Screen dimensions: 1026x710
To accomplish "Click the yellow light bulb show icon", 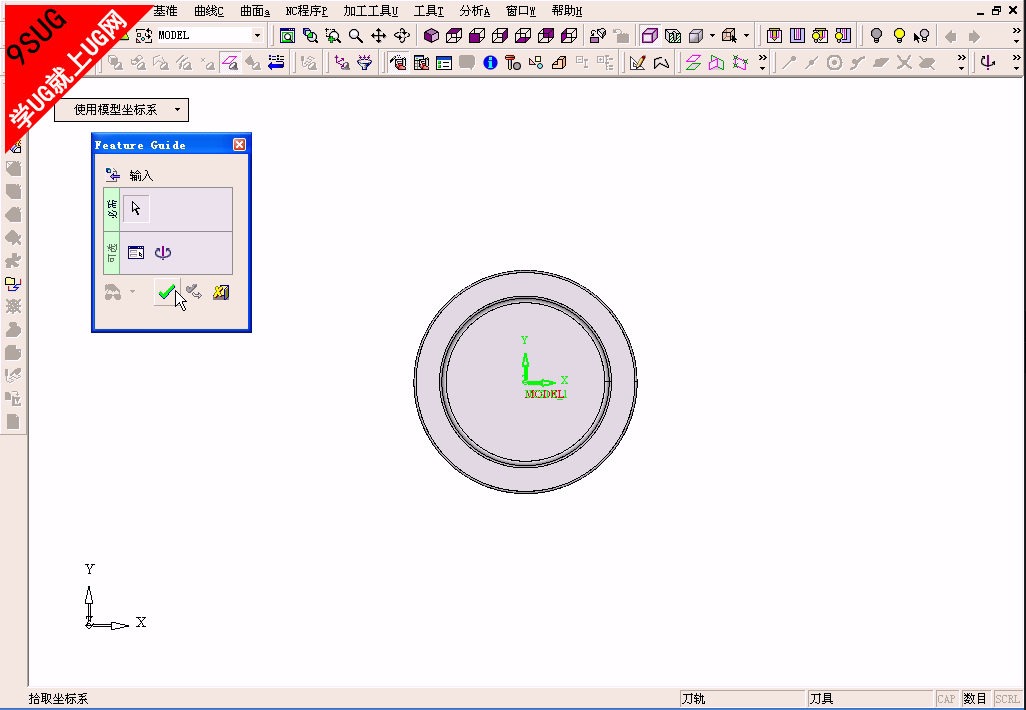I will coord(900,35).
